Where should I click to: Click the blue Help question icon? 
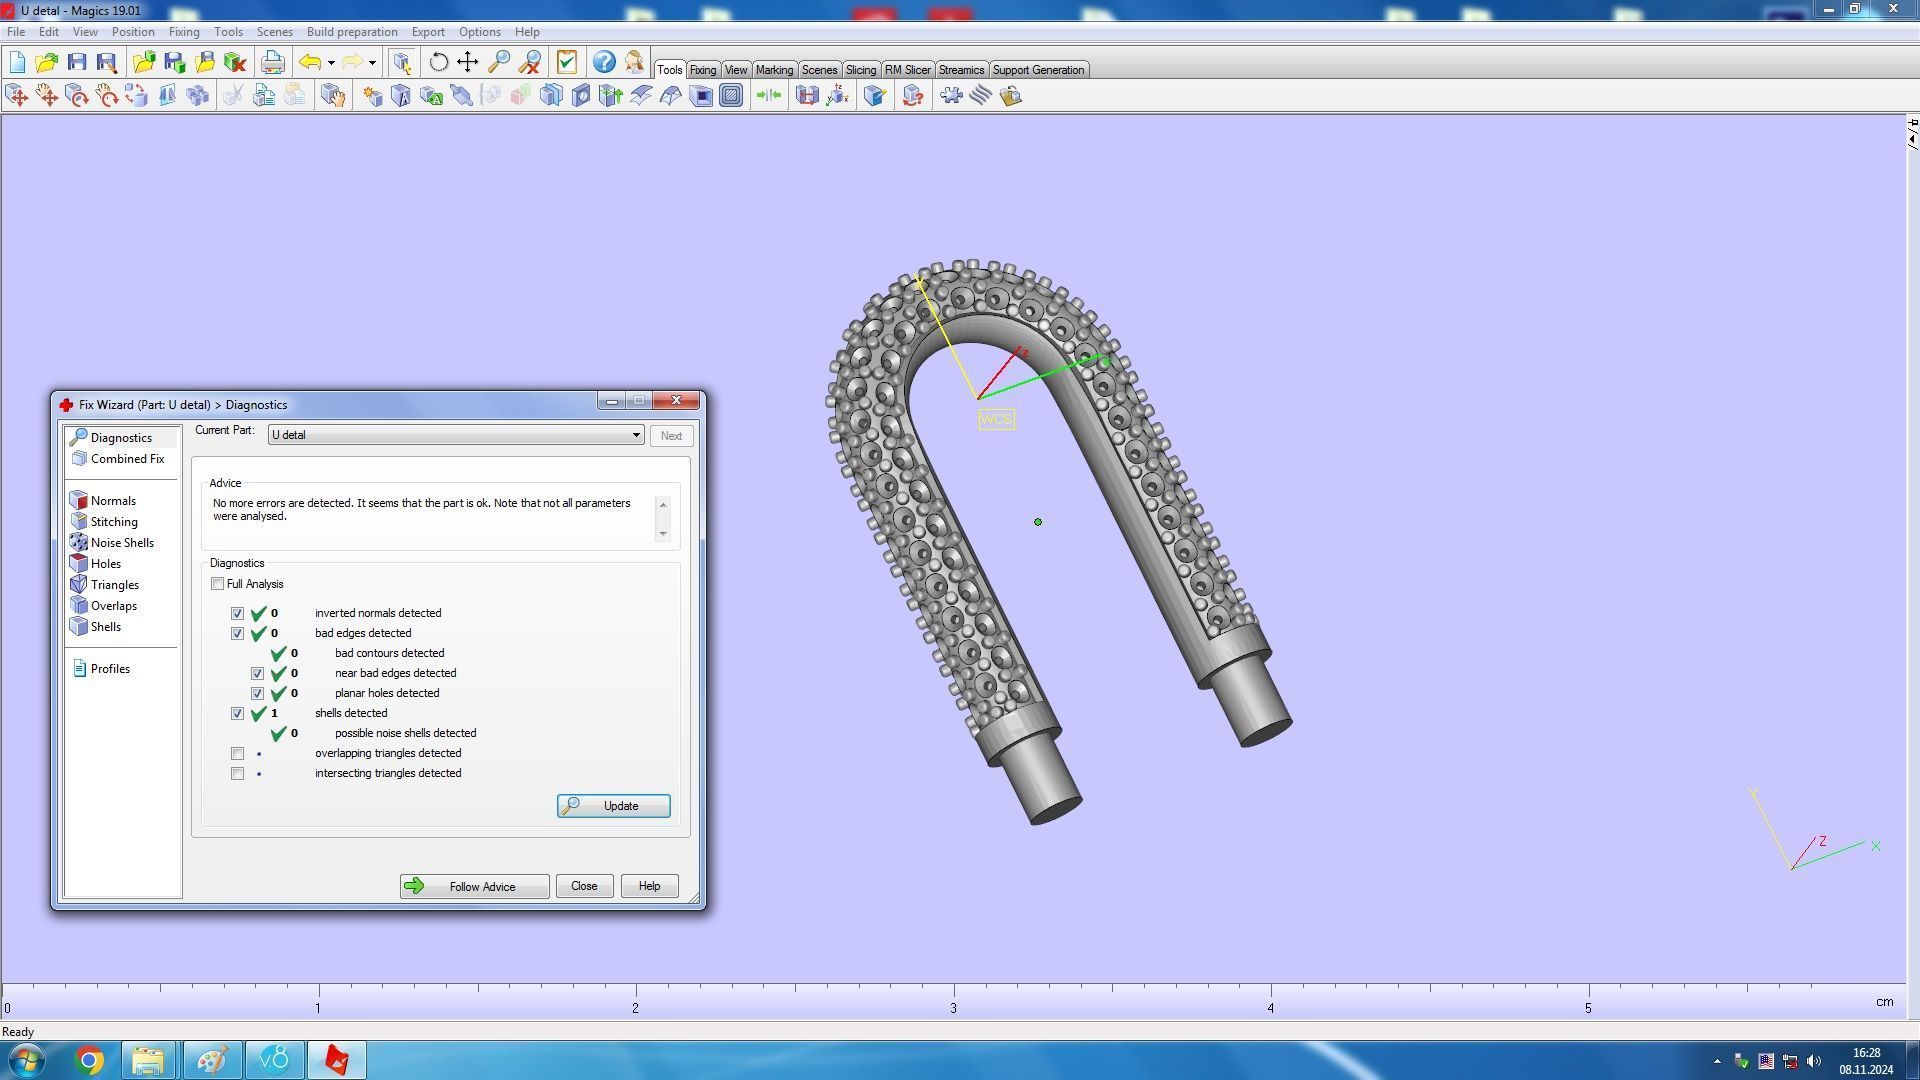(x=604, y=63)
